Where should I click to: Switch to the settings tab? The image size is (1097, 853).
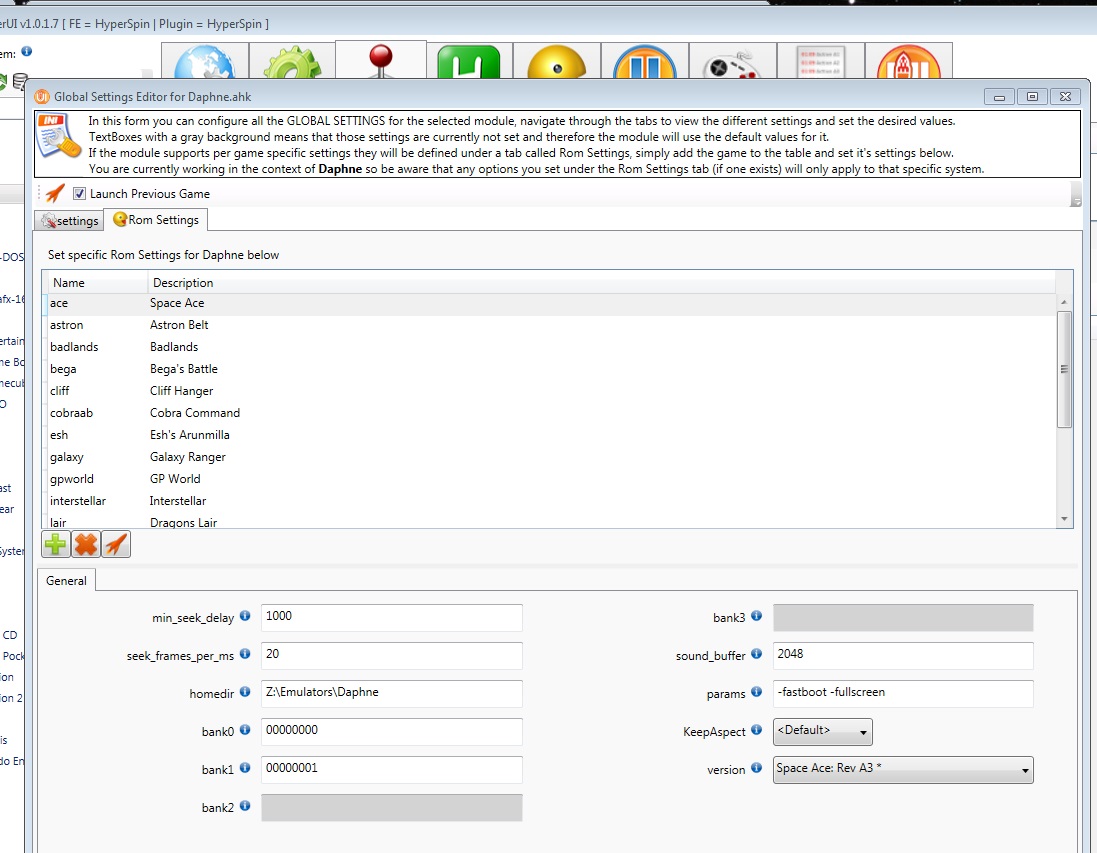(69, 220)
